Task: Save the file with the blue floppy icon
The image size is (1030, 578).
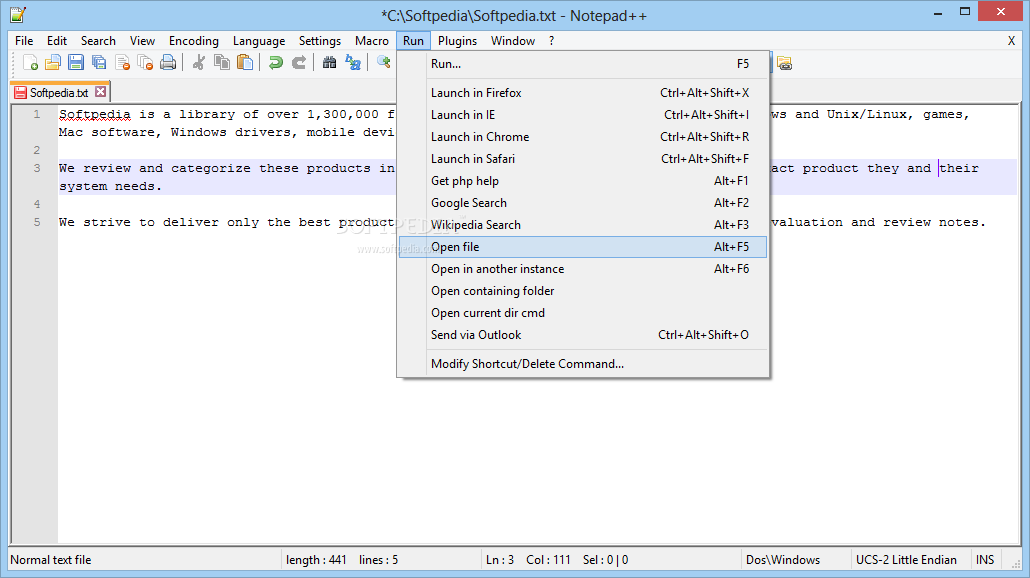Action: tap(76, 63)
